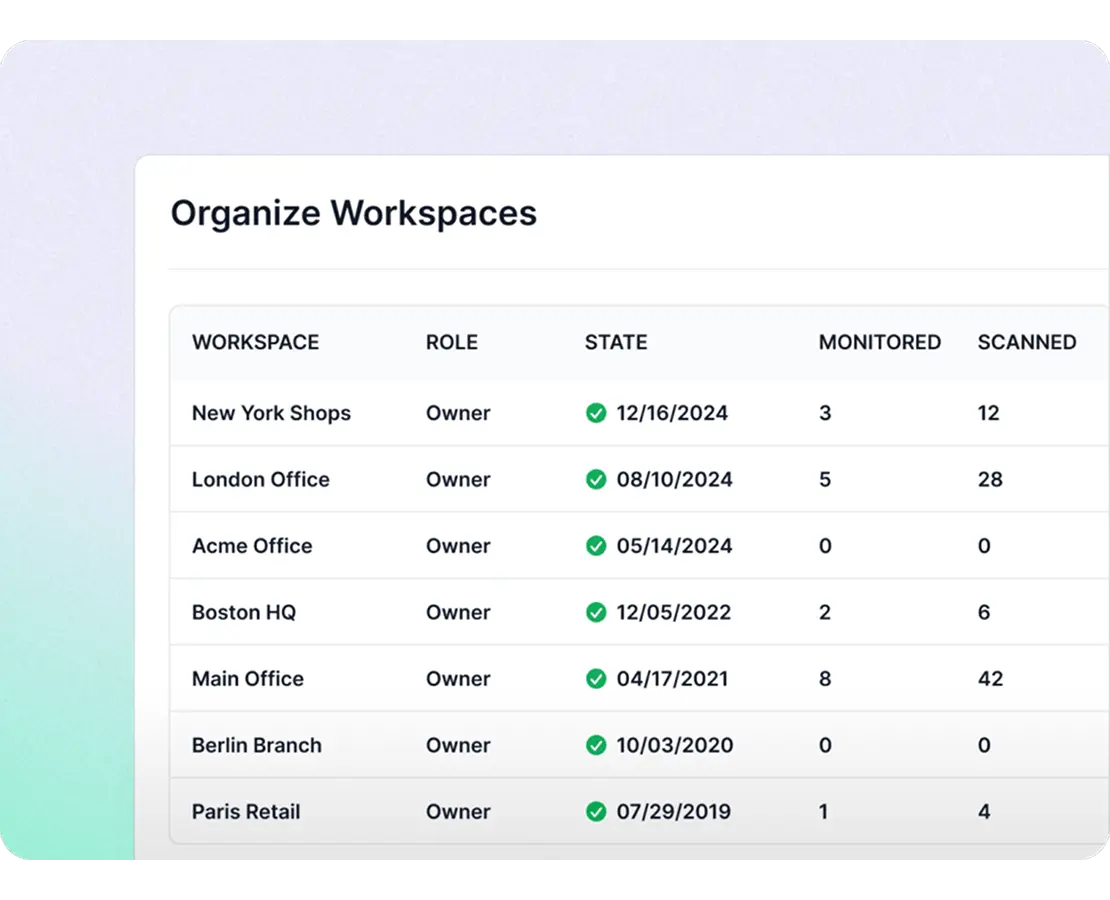Screen dimensions: 1110x900
Task: Click monitored count 2 for Boston HQ
Action: click(x=825, y=613)
